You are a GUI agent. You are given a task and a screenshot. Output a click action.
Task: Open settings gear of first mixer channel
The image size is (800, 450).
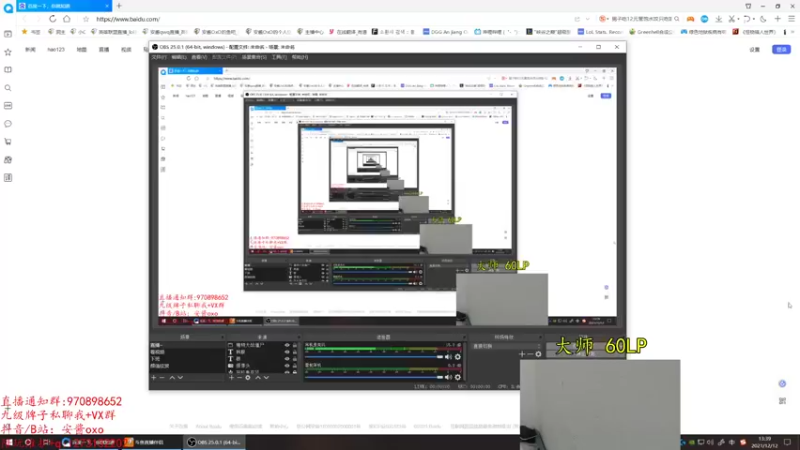click(x=458, y=357)
